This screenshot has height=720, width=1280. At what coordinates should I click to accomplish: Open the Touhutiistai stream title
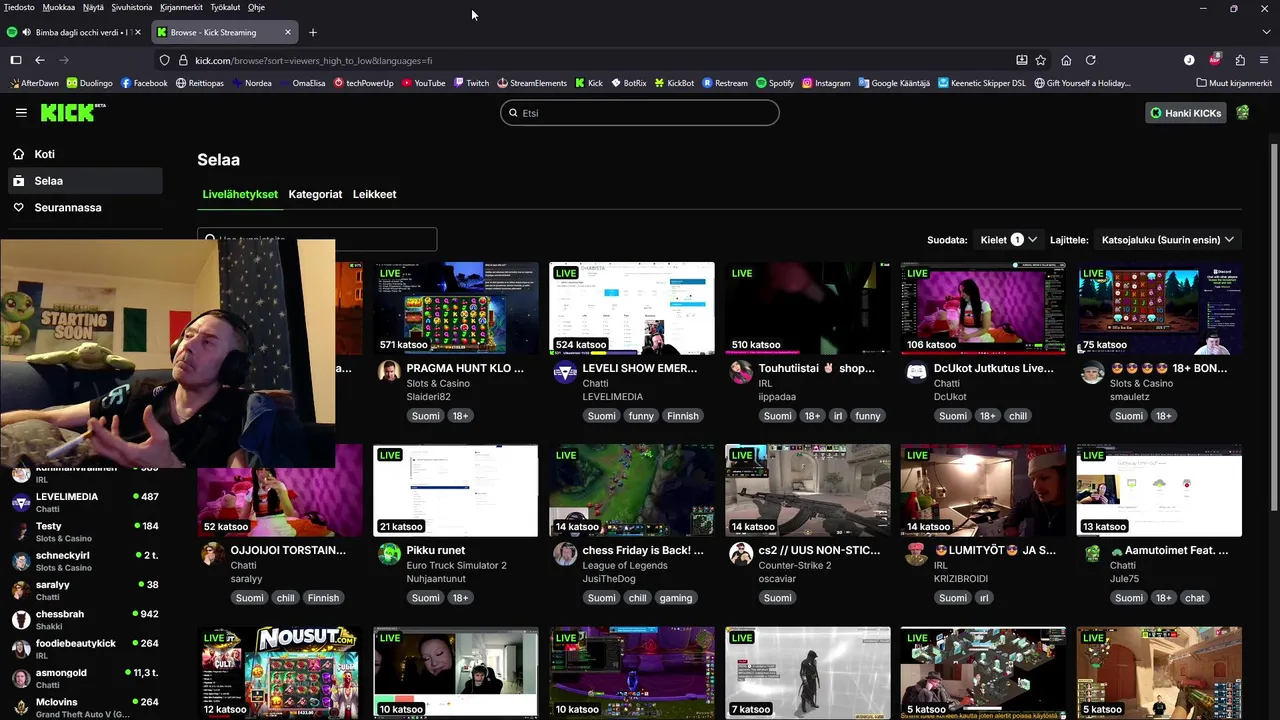pyautogui.click(x=816, y=368)
